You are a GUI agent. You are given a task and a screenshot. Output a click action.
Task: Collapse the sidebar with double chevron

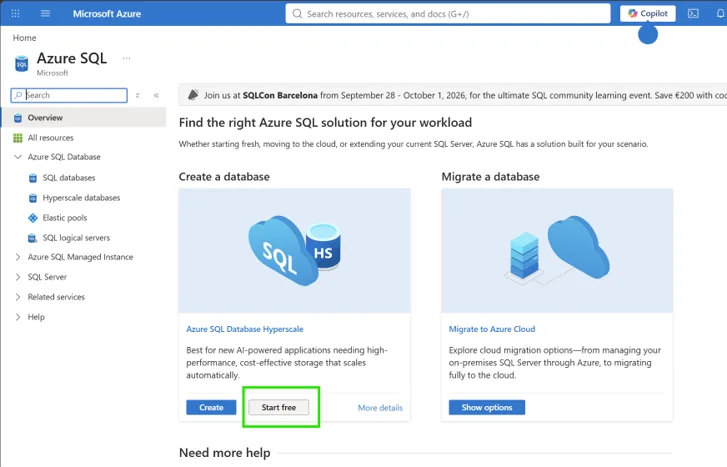[x=156, y=96]
